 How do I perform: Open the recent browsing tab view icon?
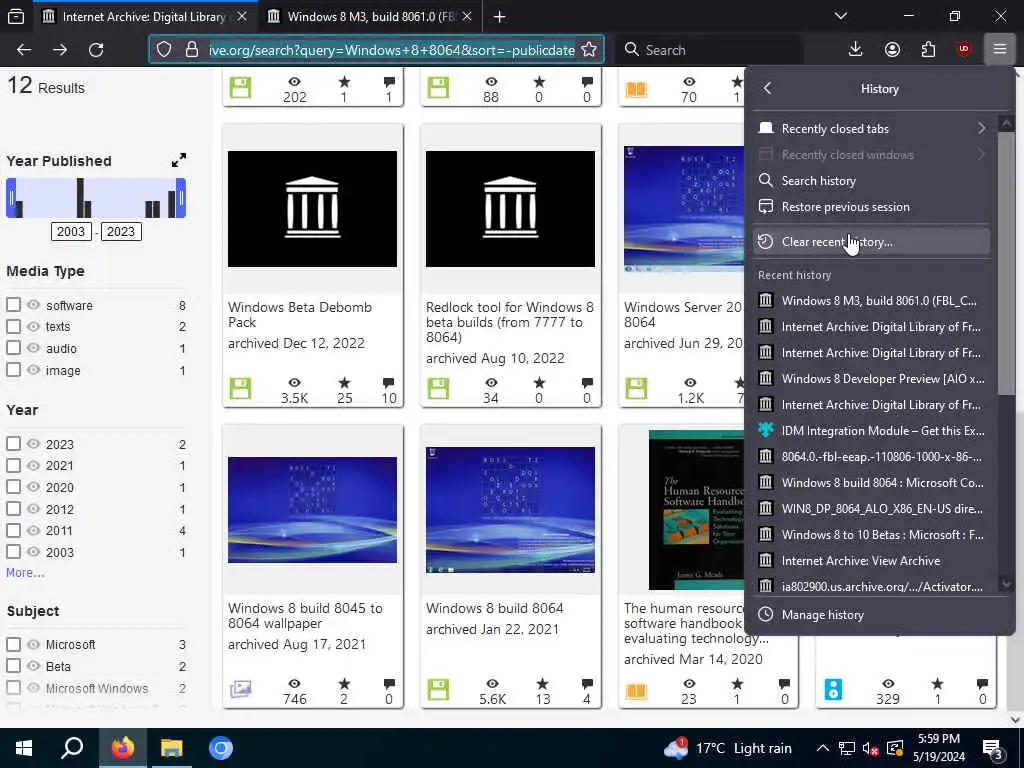click(x=16, y=16)
